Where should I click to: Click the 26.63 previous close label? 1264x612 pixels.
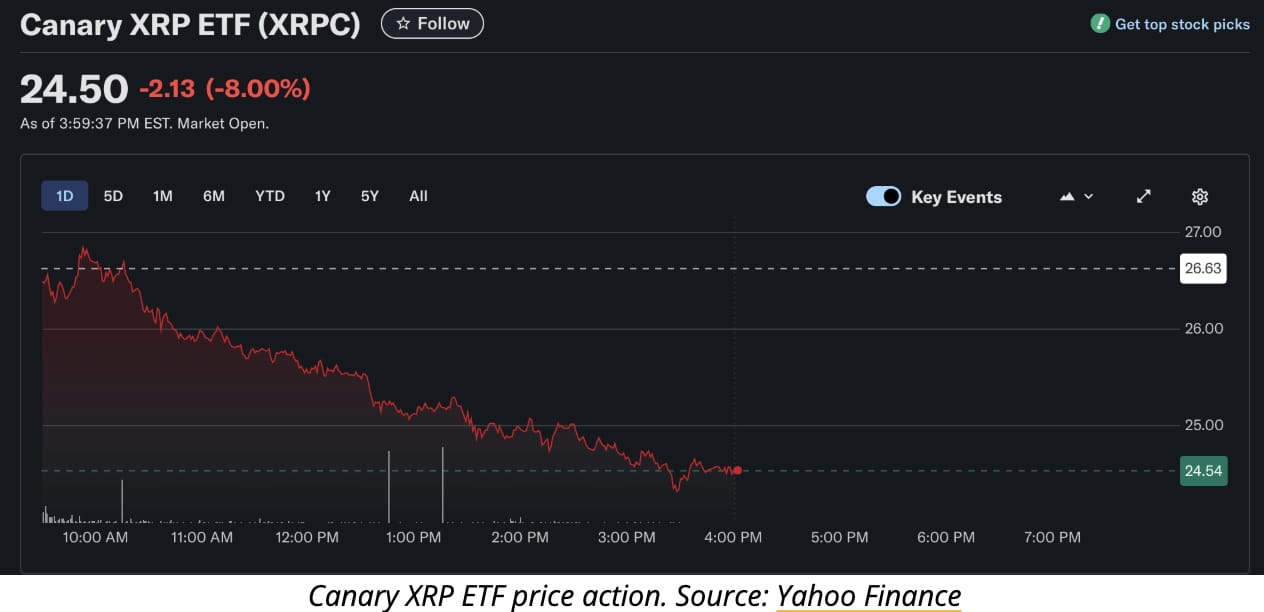(x=1203, y=269)
